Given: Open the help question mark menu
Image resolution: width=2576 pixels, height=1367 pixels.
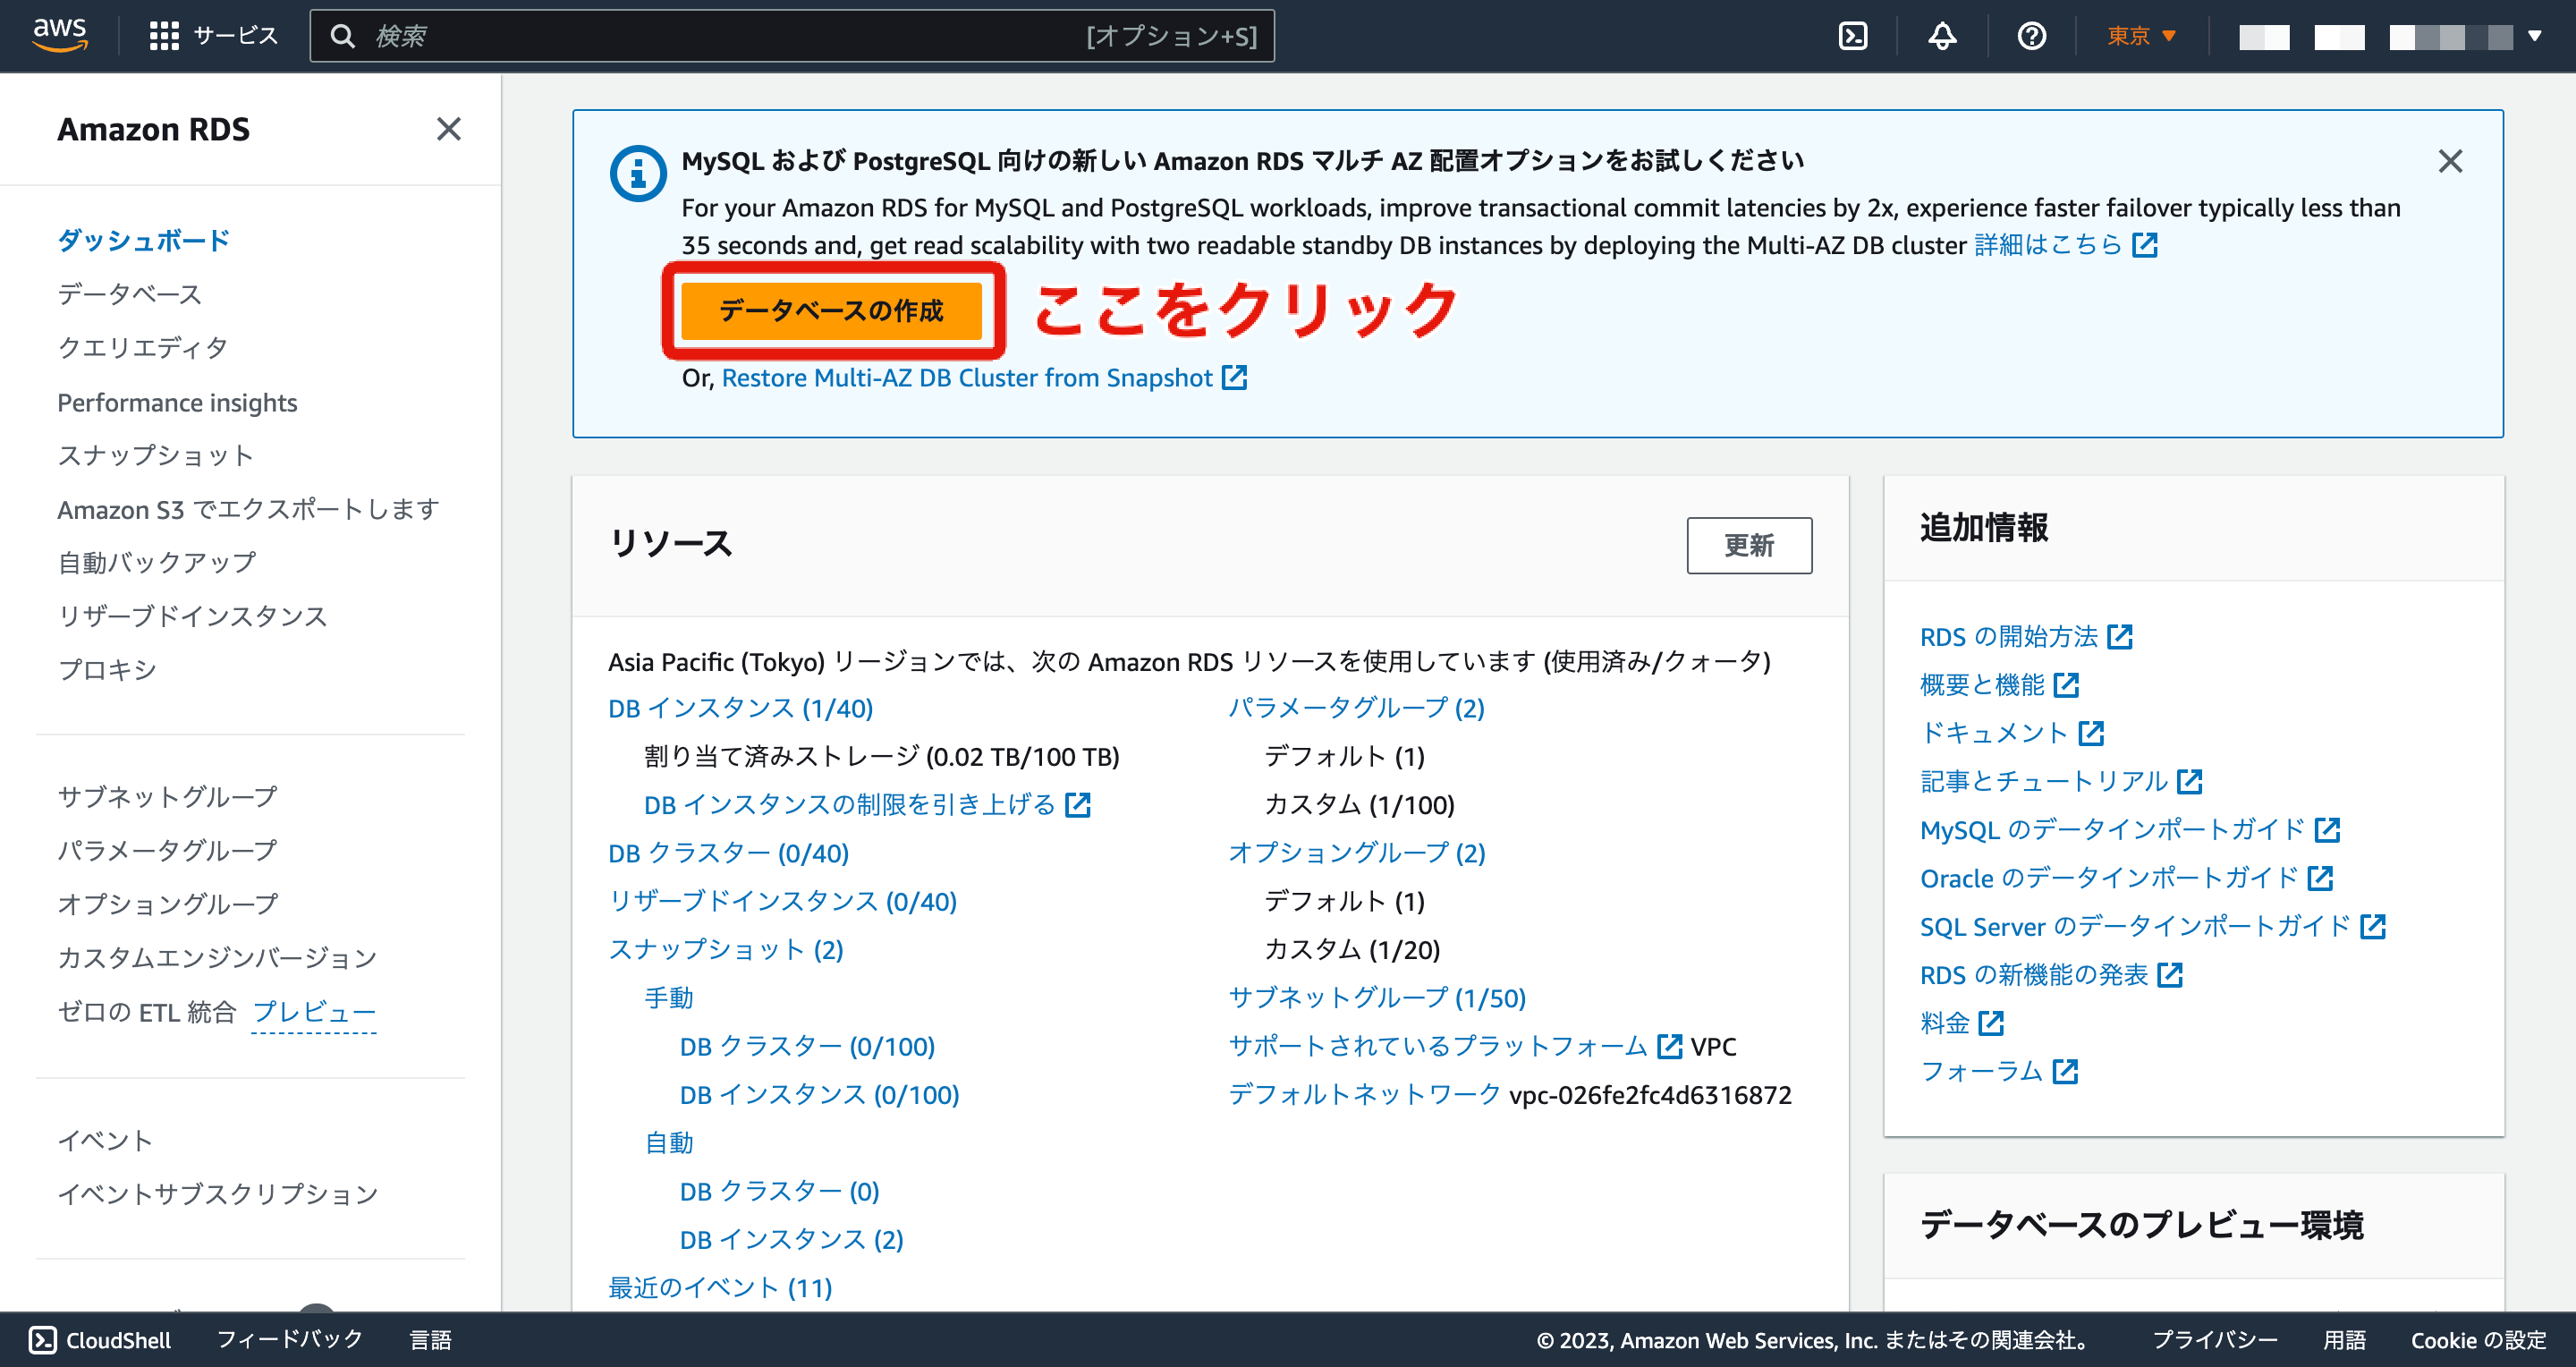Looking at the screenshot, I should [x=2031, y=36].
